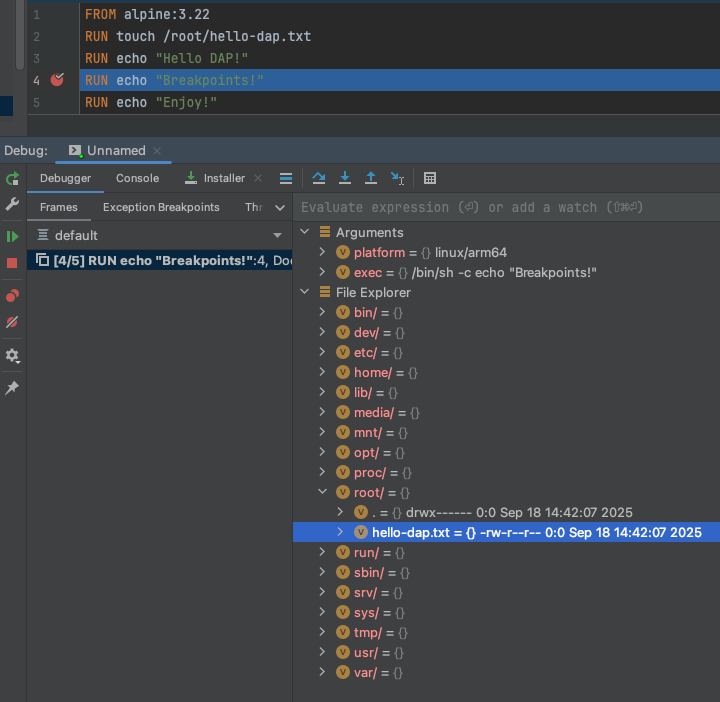Toggle the breakpoint on line 4
Image resolution: width=720 pixels, height=702 pixels.
click(57, 80)
